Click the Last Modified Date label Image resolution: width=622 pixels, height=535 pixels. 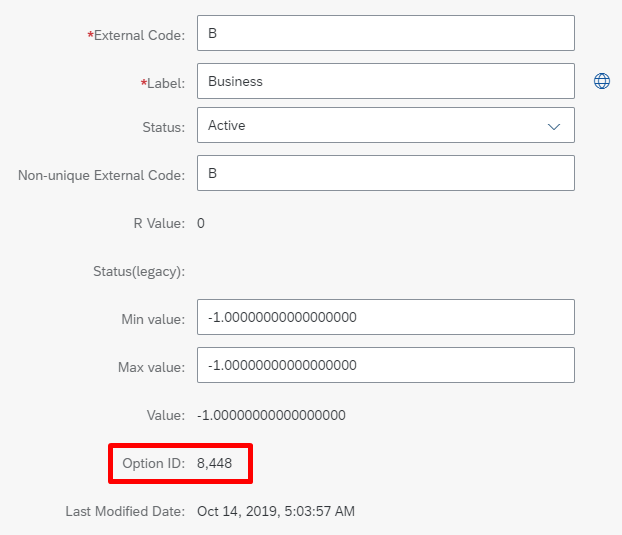tap(125, 511)
